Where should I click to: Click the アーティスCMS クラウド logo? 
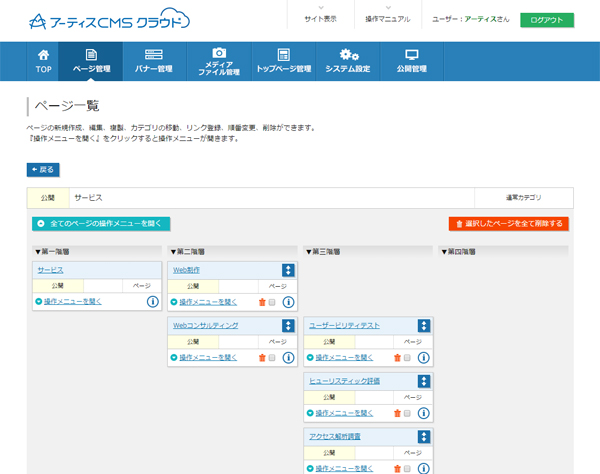[x=109, y=19]
